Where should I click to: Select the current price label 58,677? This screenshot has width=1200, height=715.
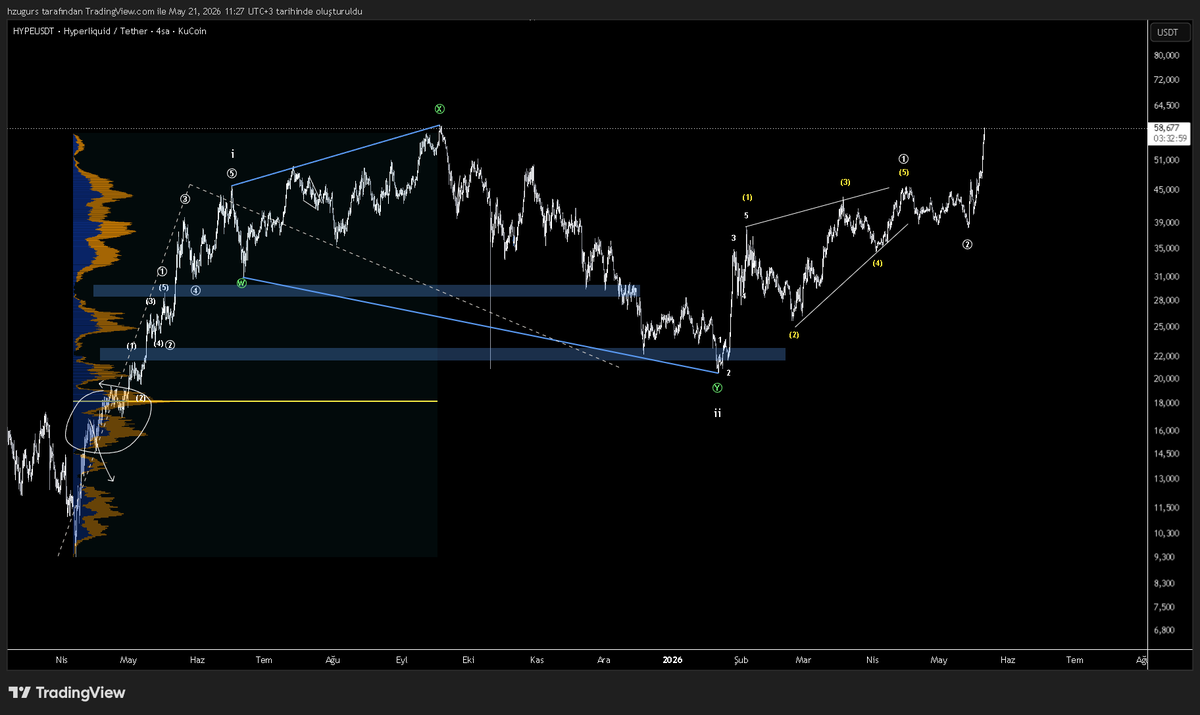(1166, 128)
